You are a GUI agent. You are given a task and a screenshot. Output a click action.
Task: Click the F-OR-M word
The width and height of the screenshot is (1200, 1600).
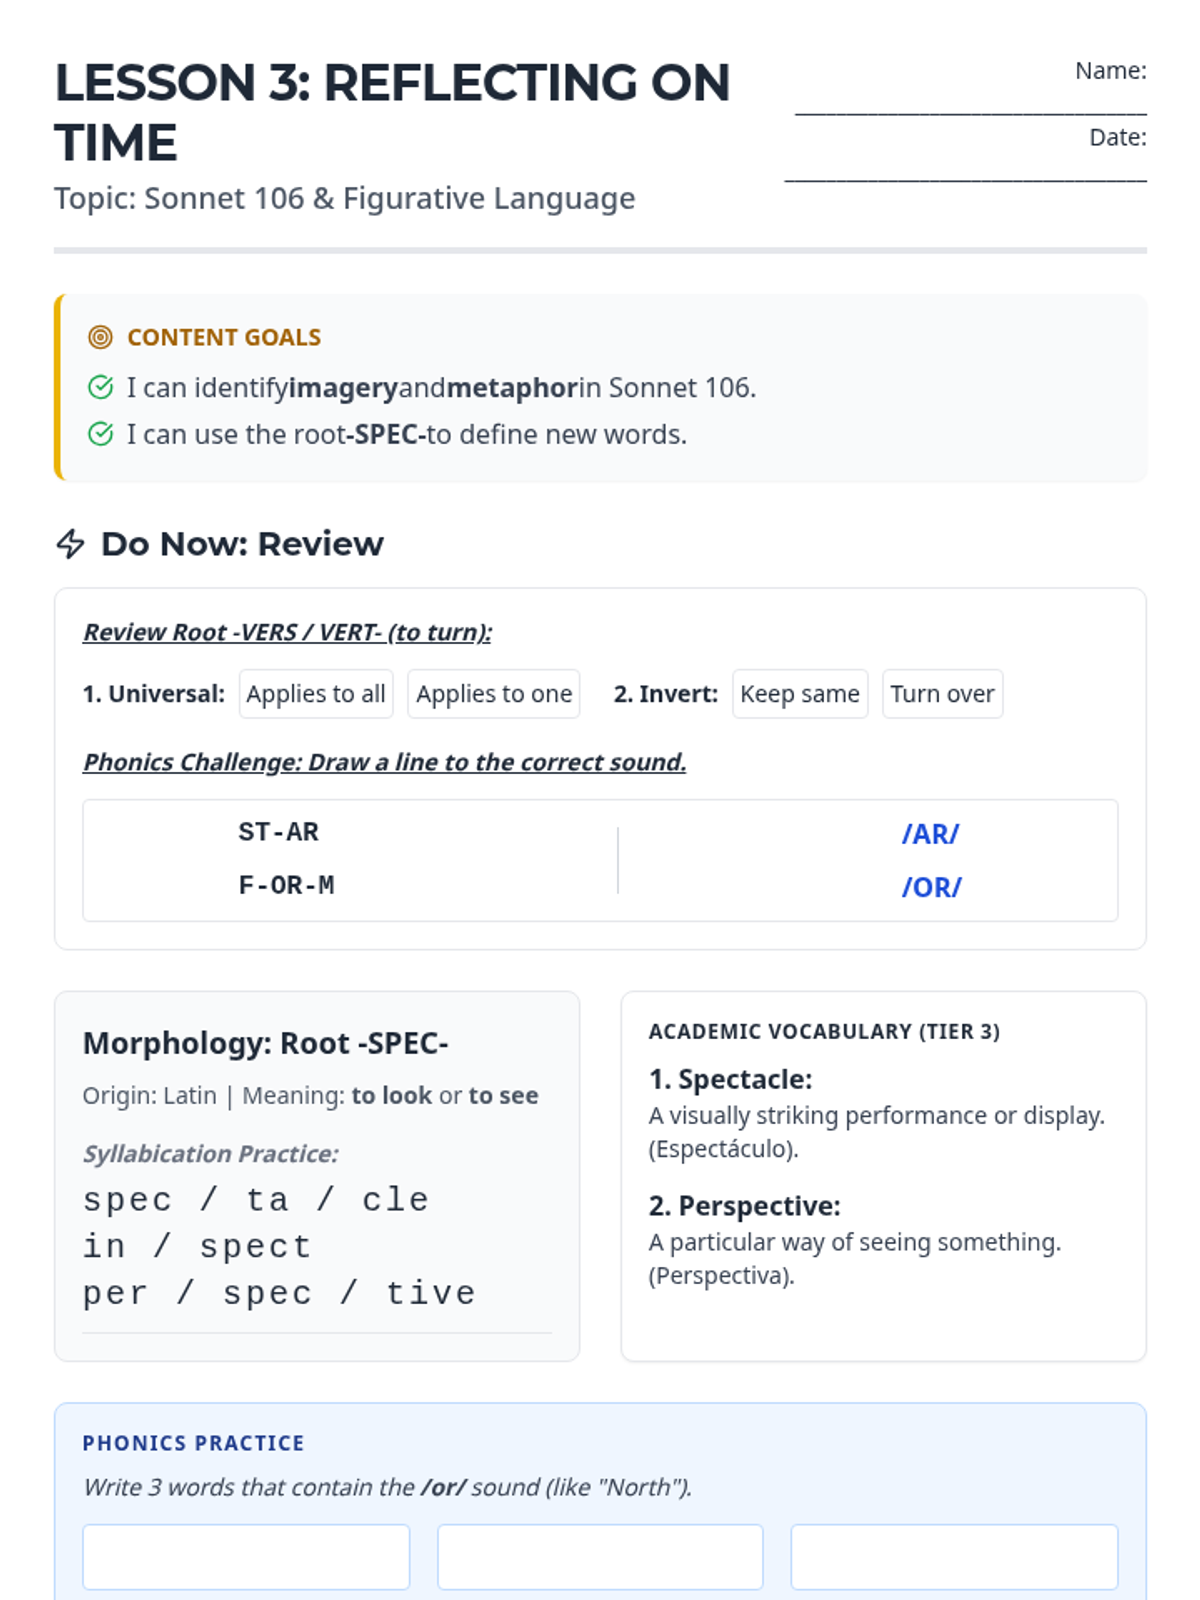pyautogui.click(x=286, y=885)
